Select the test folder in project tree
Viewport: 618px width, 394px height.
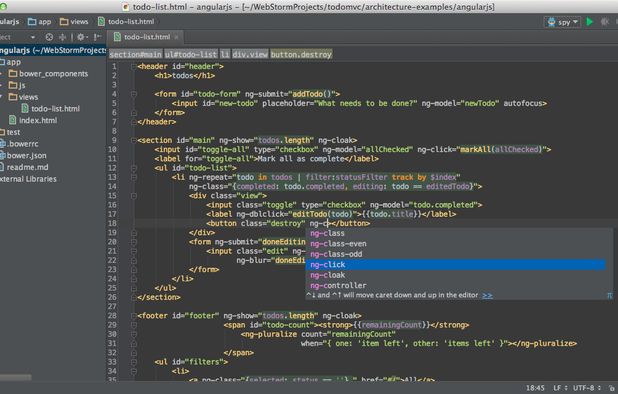10,132
